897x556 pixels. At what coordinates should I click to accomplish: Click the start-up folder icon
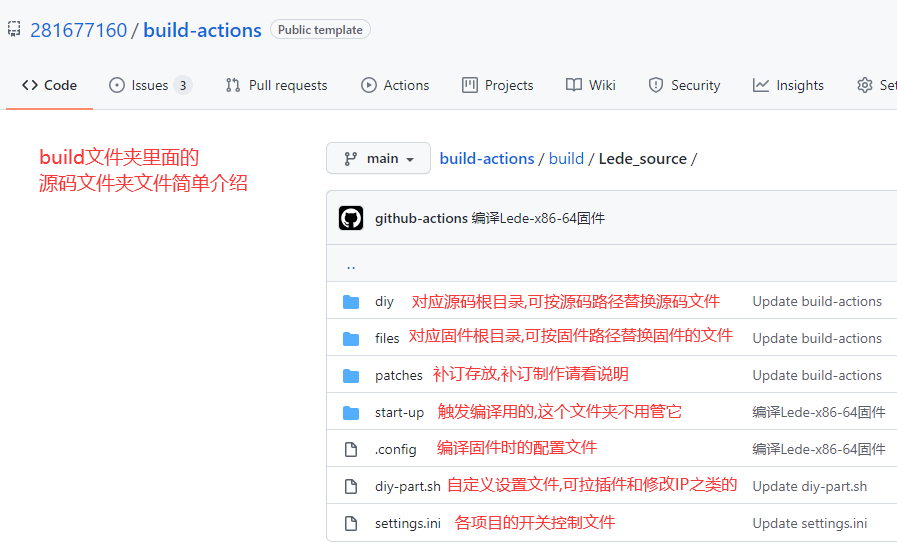pos(351,413)
